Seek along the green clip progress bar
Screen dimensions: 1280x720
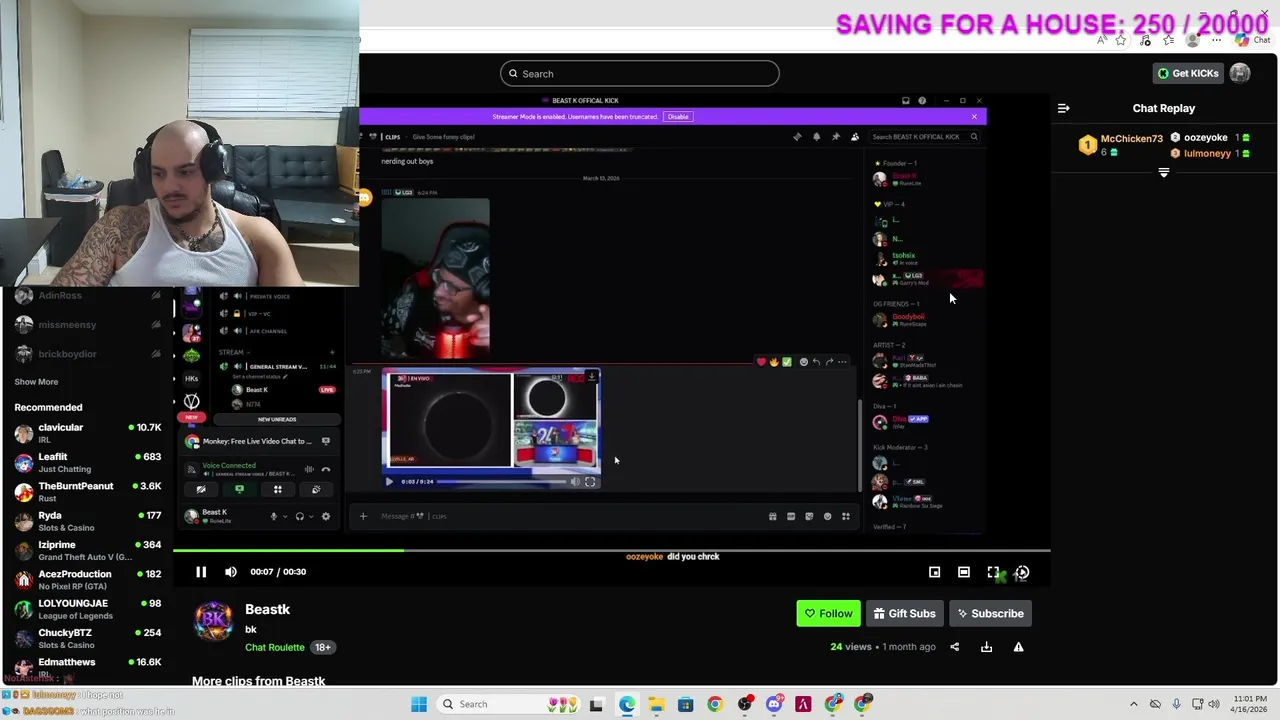pyautogui.click(x=611, y=550)
